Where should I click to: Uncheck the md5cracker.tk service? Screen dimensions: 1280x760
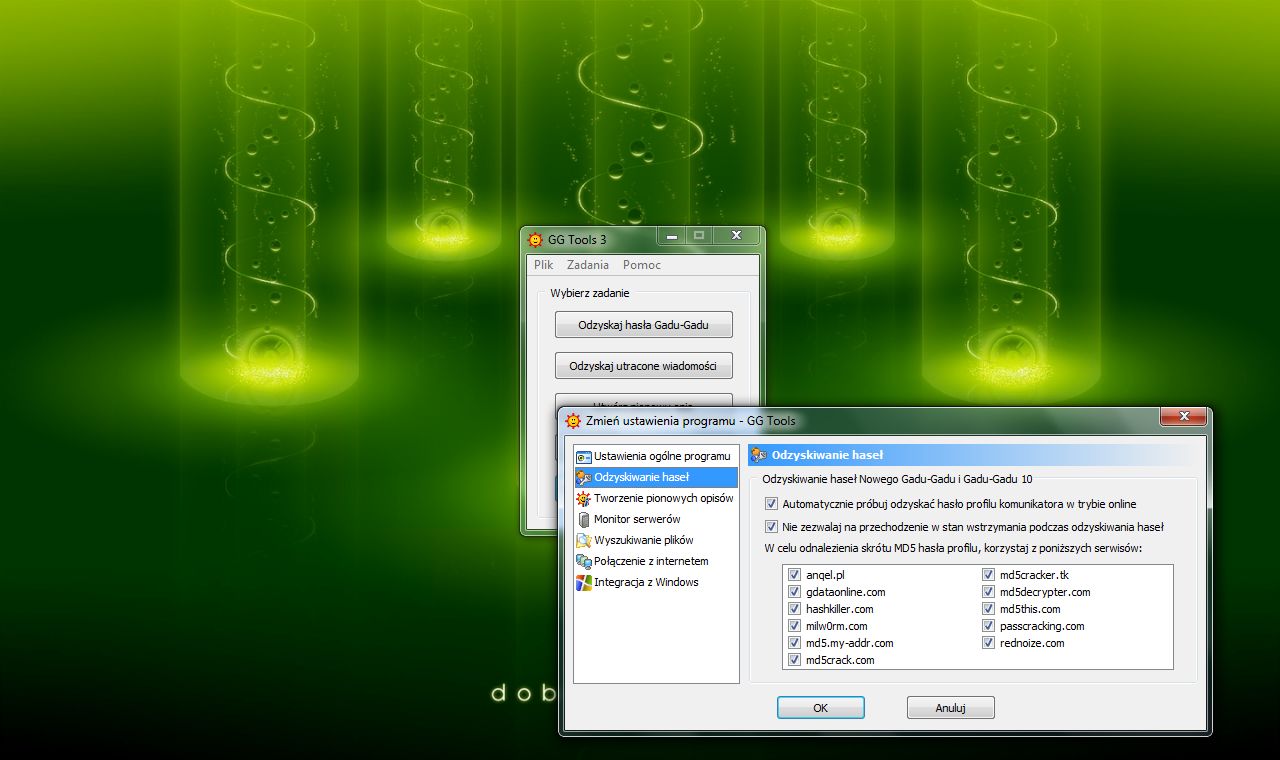[988, 575]
